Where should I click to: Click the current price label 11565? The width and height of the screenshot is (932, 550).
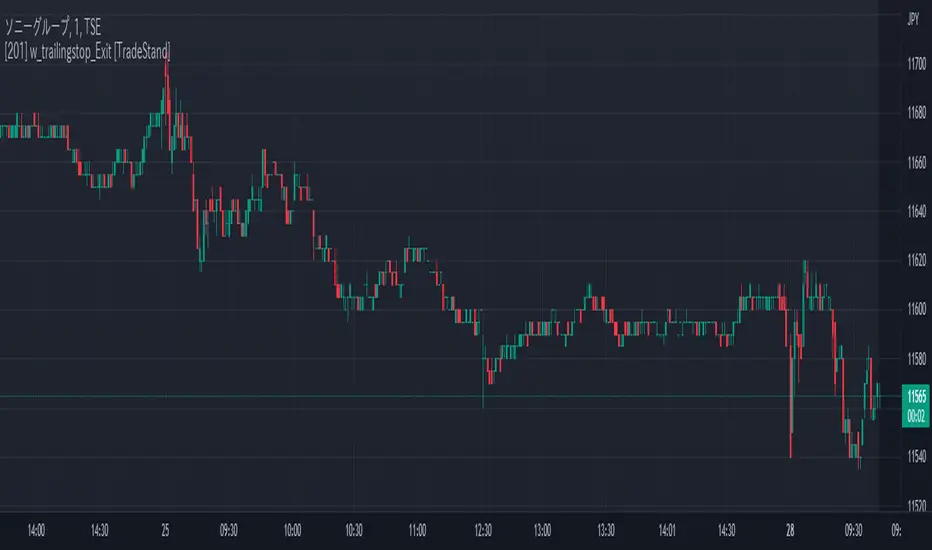[916, 397]
